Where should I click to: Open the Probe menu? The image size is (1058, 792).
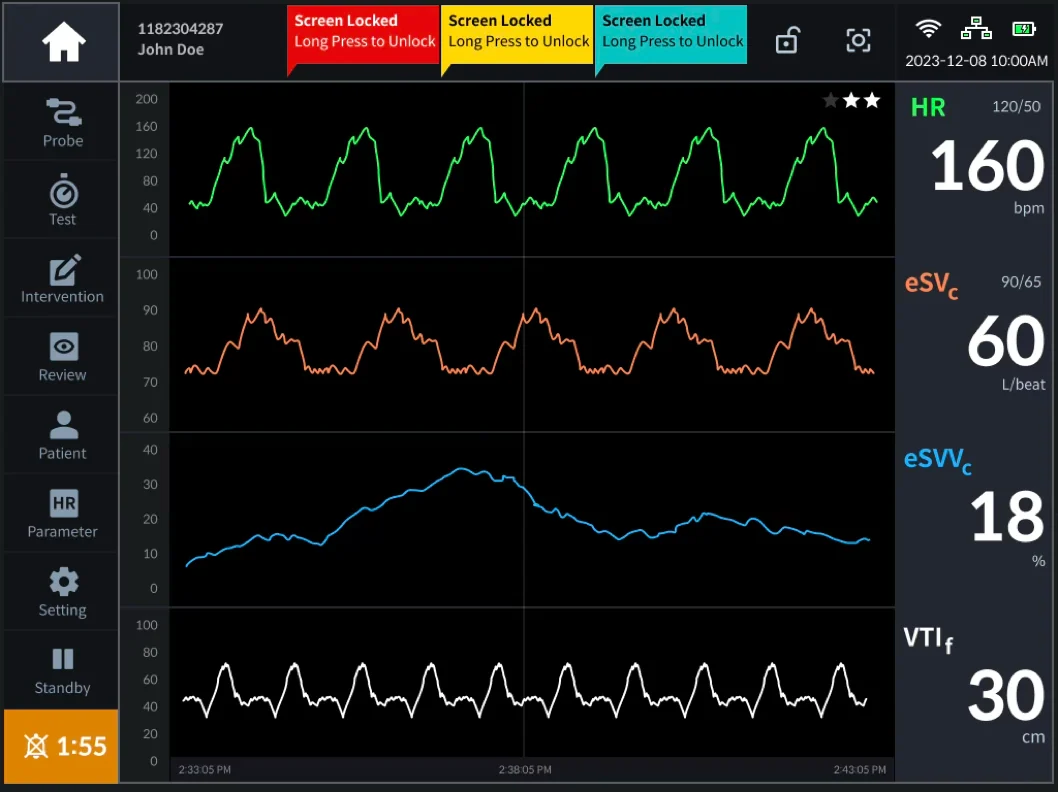62,122
